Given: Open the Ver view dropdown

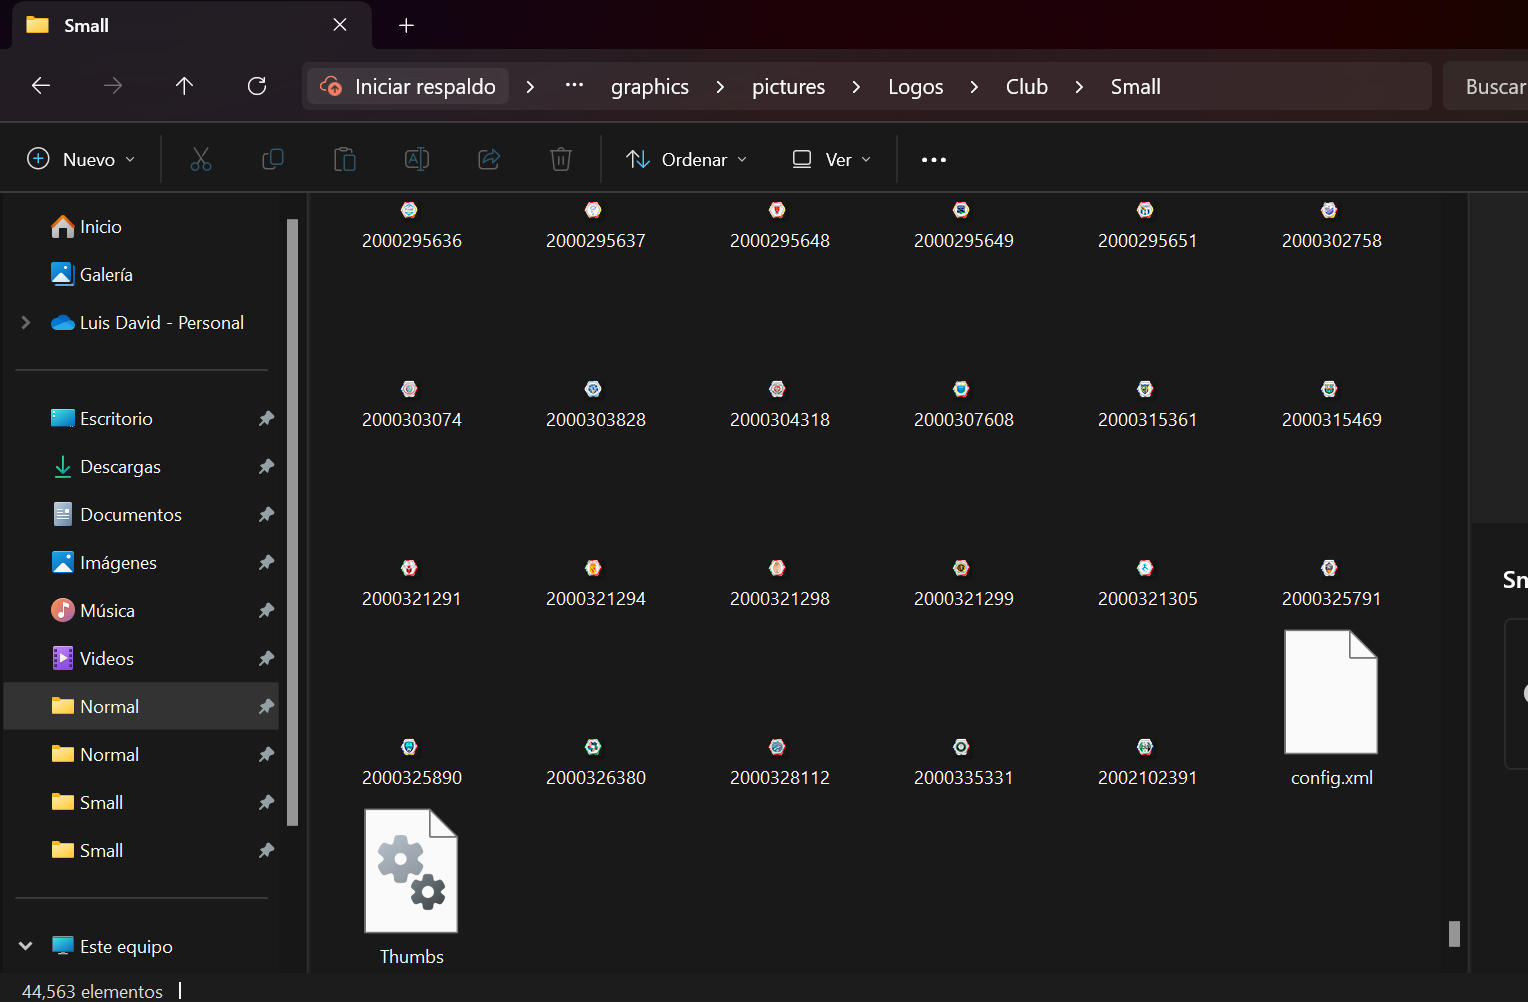Looking at the screenshot, I should (x=831, y=159).
